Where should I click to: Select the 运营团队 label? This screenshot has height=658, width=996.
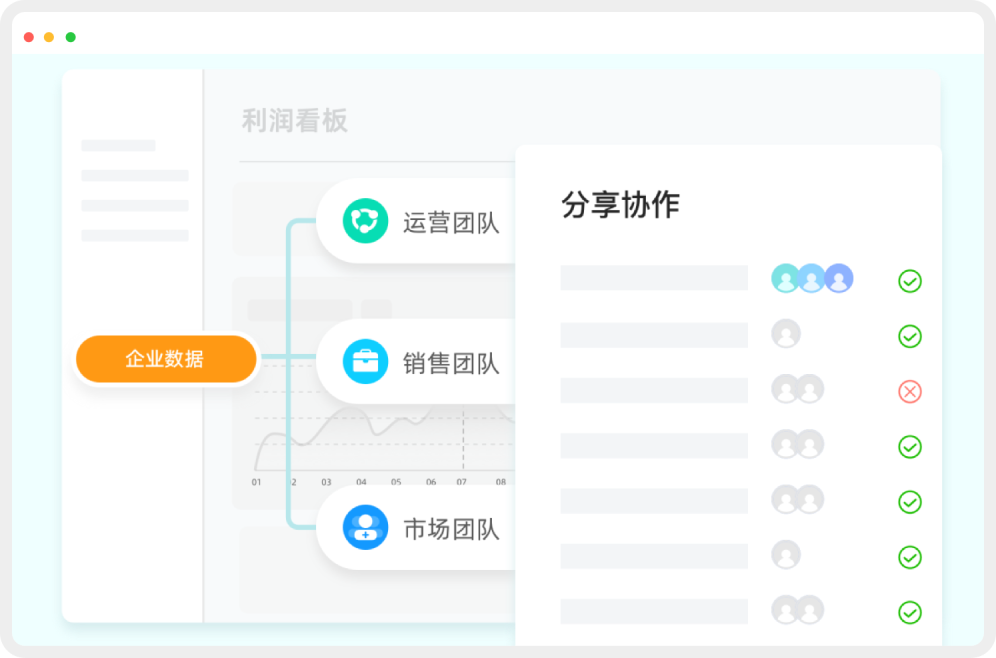450,222
